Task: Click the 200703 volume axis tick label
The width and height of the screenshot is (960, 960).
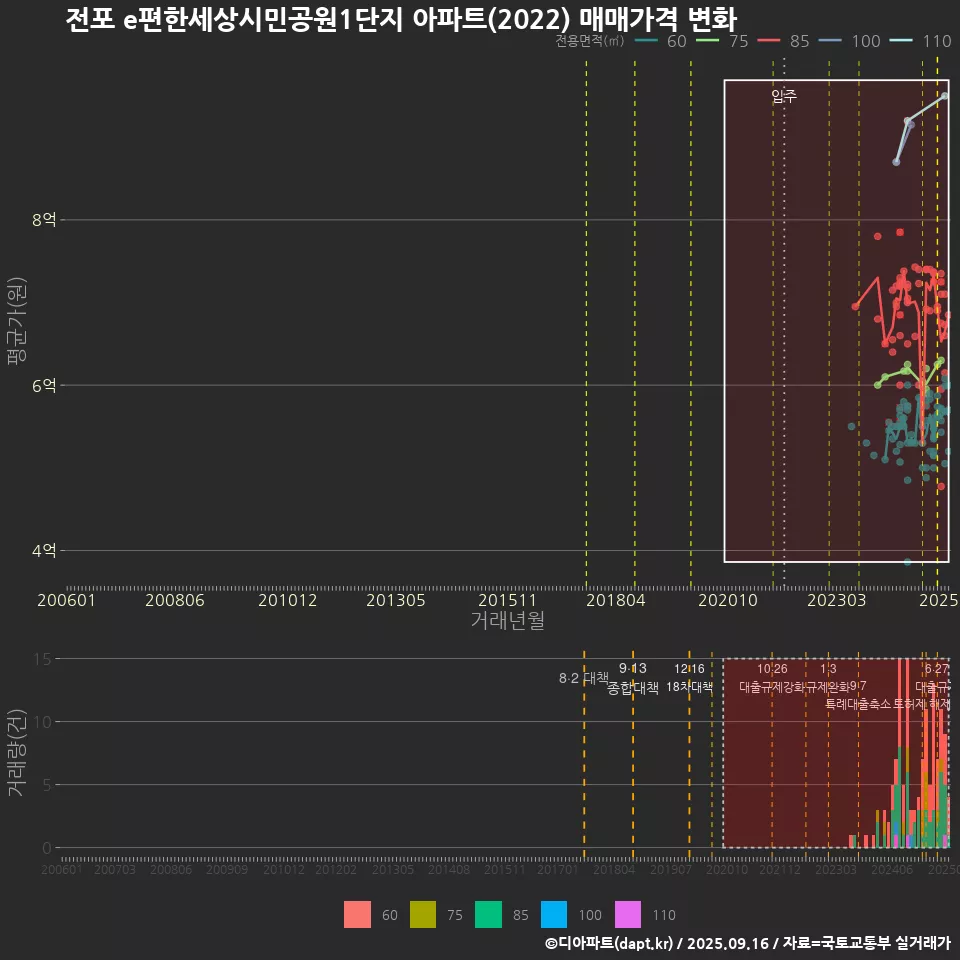Action: click(x=114, y=869)
